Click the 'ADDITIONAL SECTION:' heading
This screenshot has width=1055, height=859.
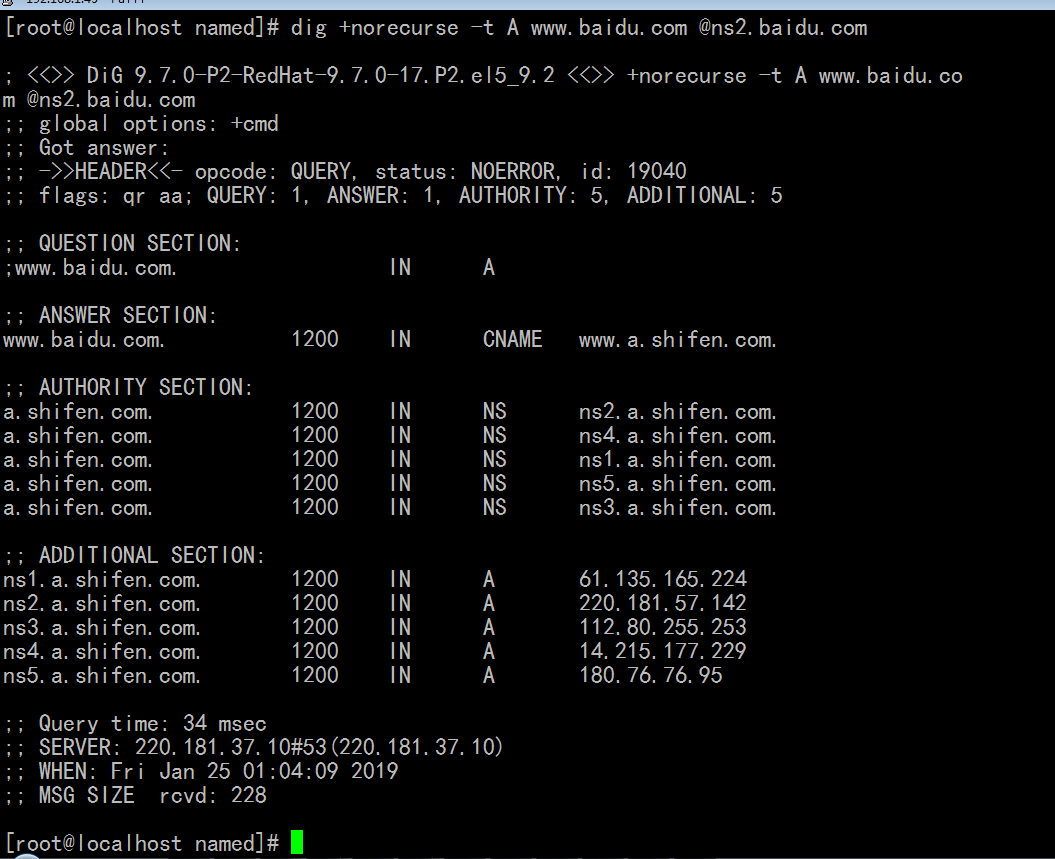(151, 556)
